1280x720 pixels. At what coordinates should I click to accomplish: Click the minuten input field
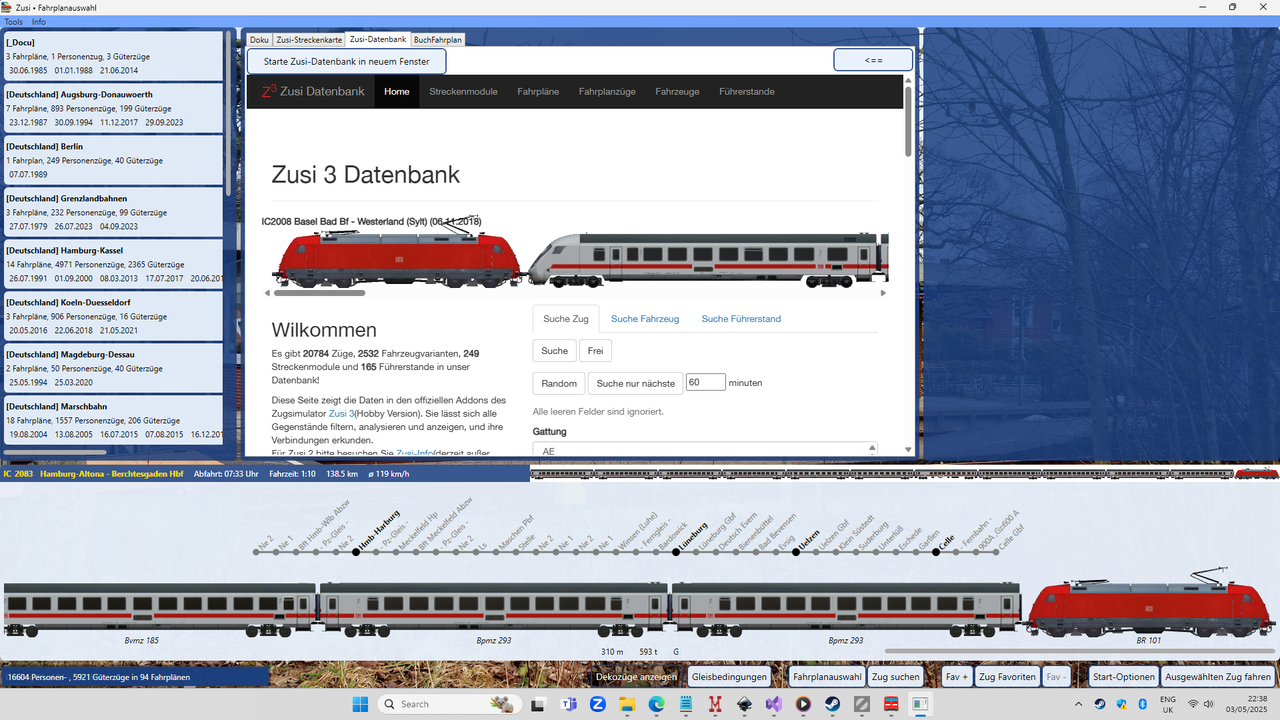point(706,382)
